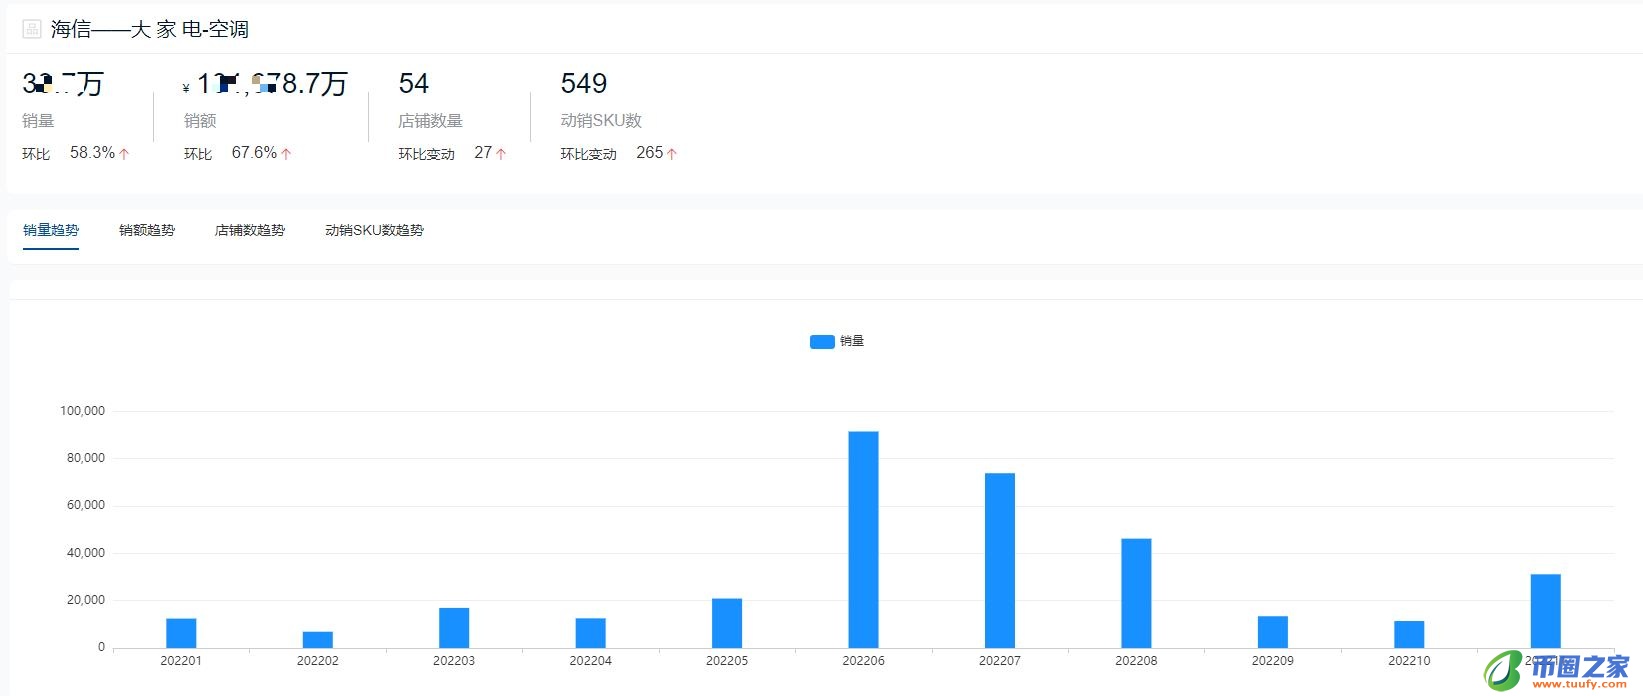Select the 店铺数趋势 tab

coord(250,230)
